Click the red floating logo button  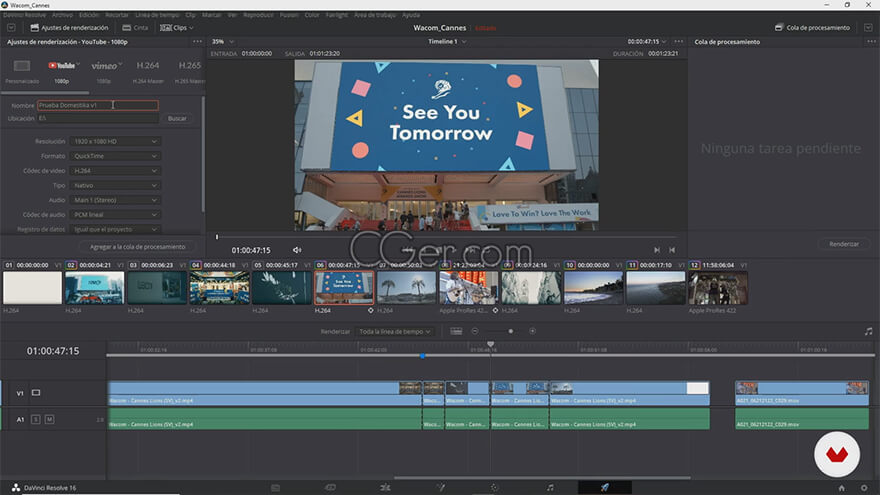click(x=837, y=454)
